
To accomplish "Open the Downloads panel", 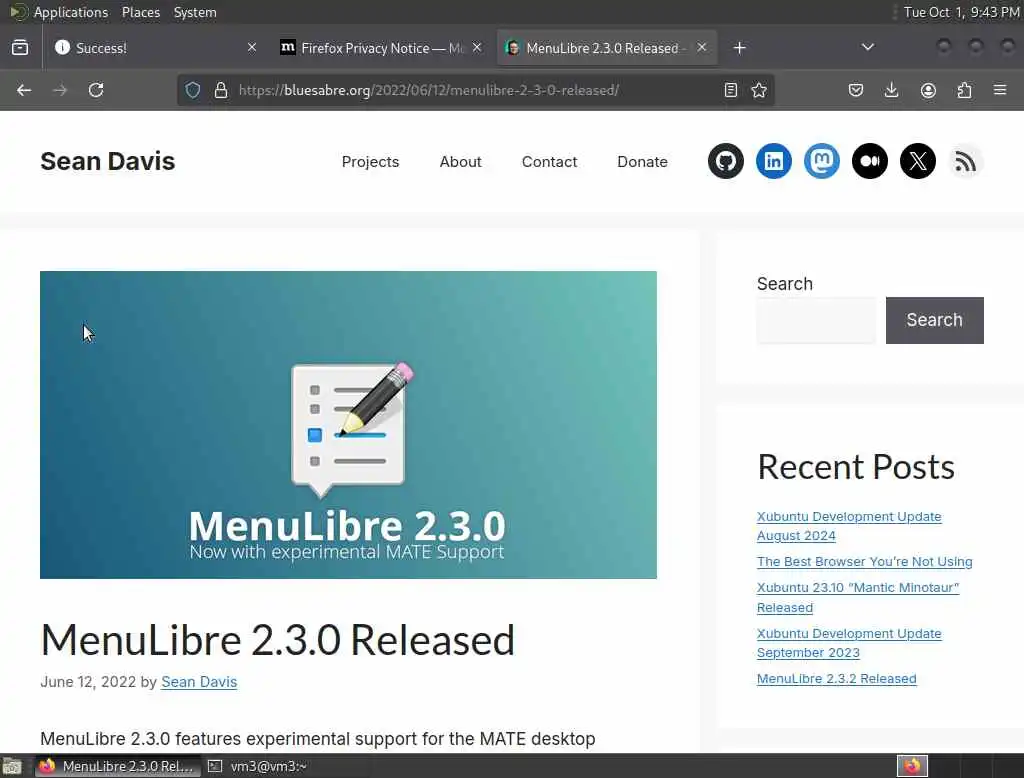I will point(891,90).
